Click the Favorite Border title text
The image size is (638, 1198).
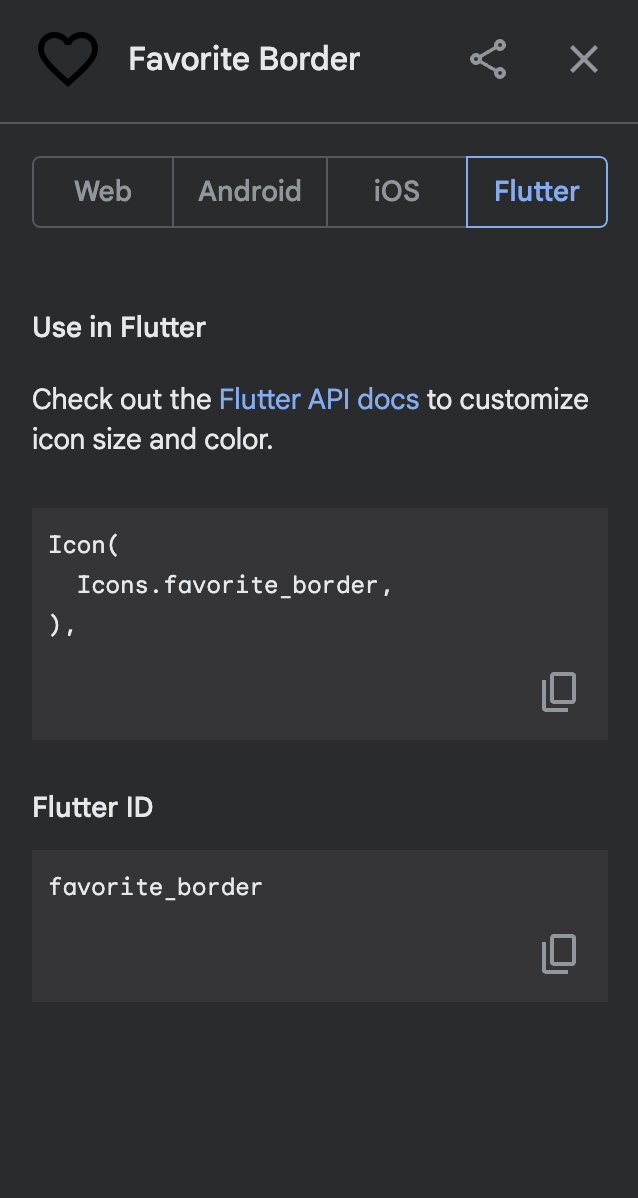pos(244,59)
